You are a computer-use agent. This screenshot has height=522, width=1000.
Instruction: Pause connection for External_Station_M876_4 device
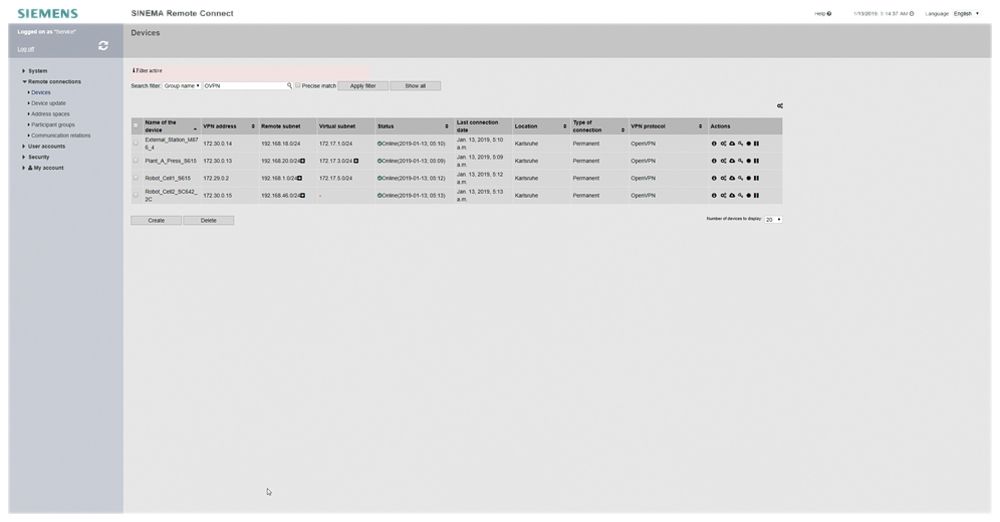[756, 143]
